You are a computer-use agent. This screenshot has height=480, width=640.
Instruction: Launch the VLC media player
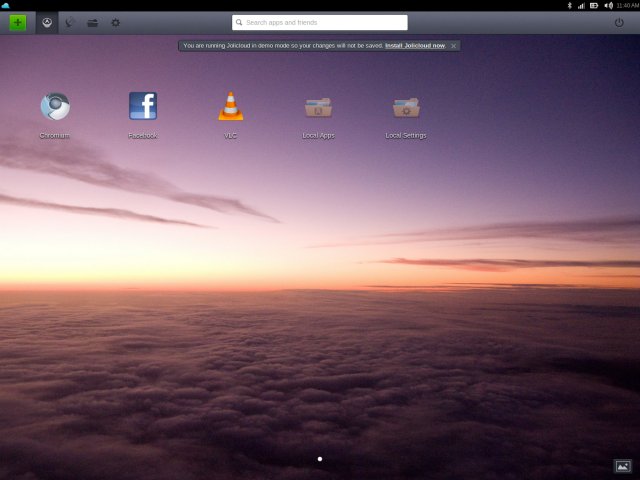click(x=231, y=106)
